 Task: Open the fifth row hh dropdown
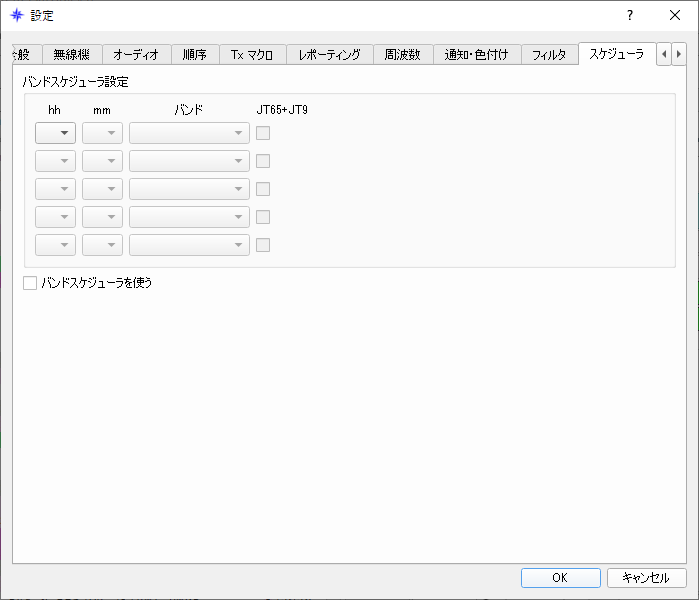(x=55, y=245)
